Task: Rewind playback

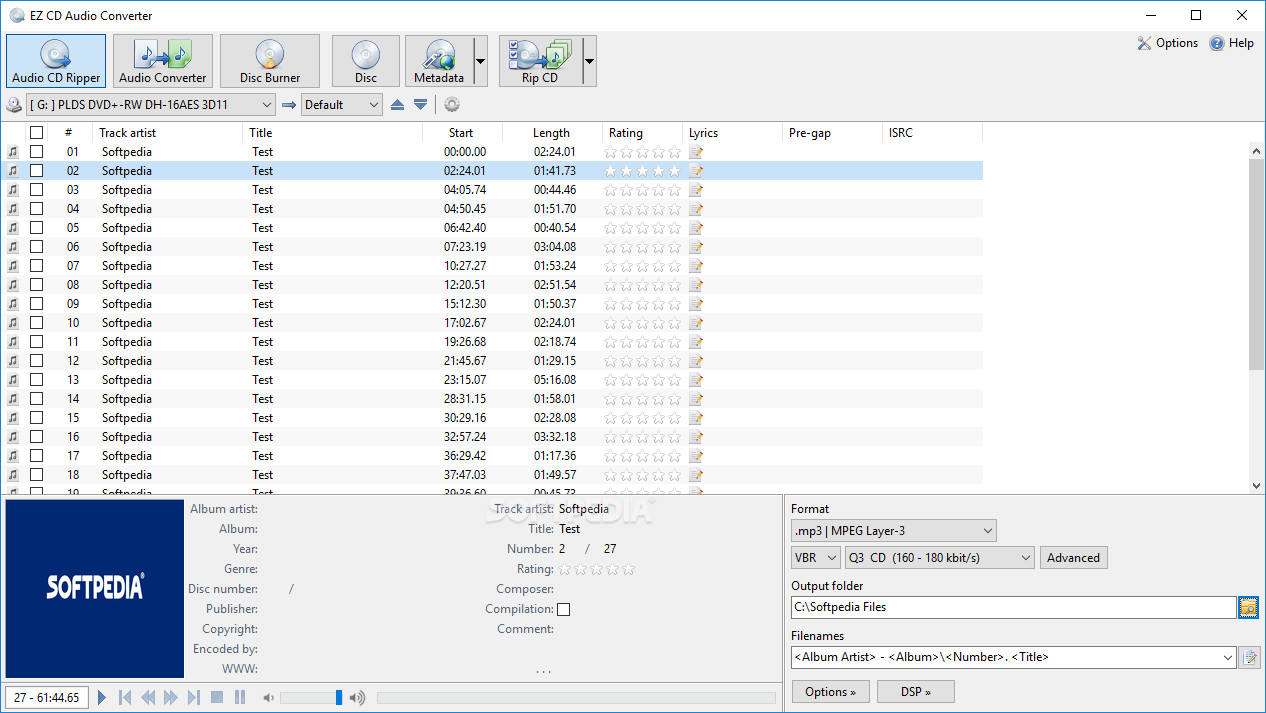Action: (148, 697)
